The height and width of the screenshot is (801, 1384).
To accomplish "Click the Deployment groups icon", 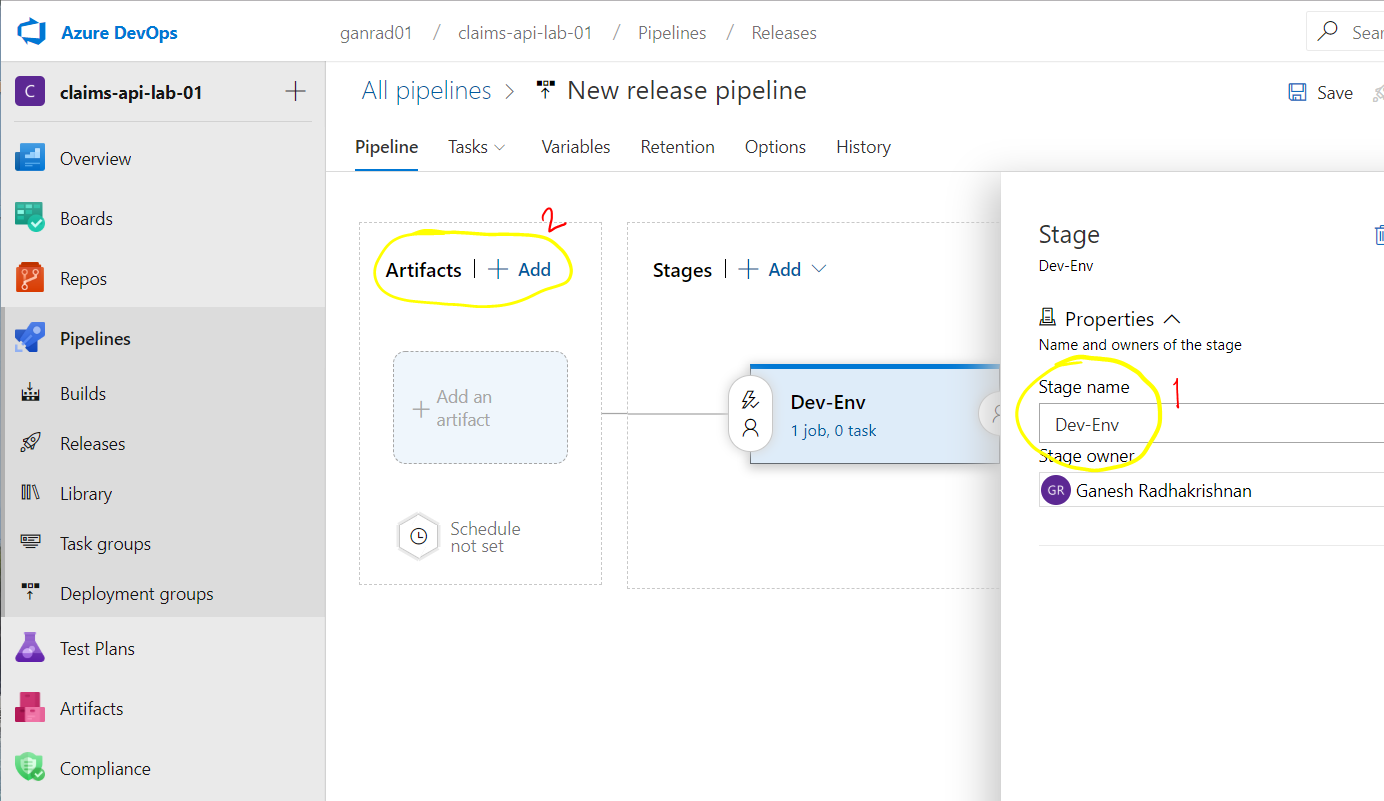I will [x=30, y=593].
